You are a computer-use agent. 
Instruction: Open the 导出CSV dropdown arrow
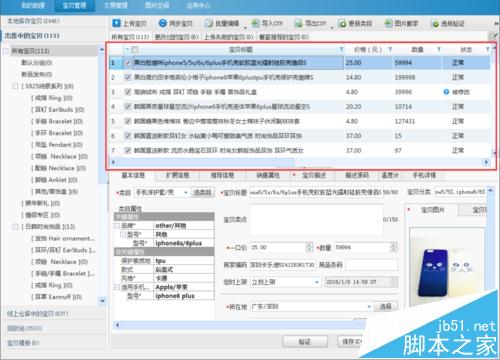(x=332, y=27)
